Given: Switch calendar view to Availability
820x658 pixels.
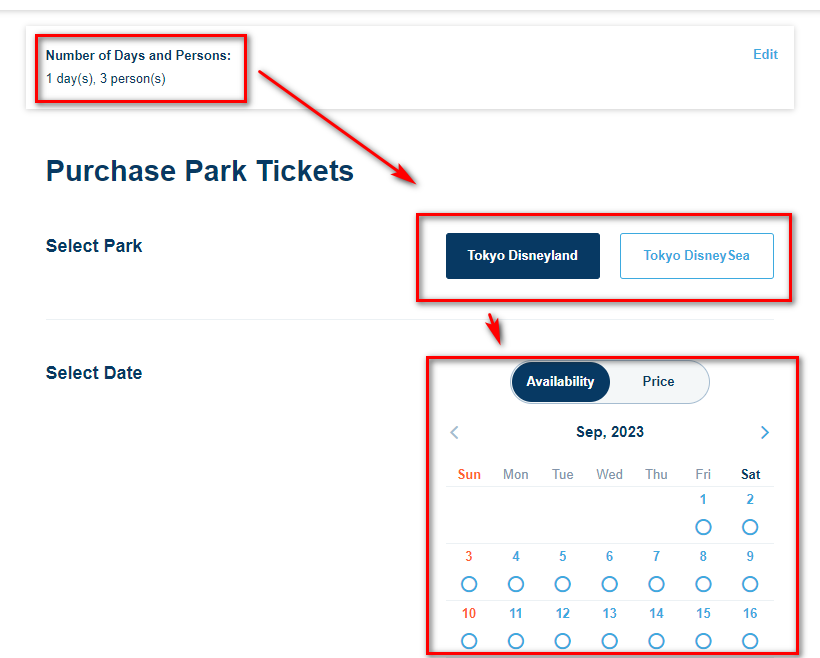Looking at the screenshot, I should pos(560,382).
